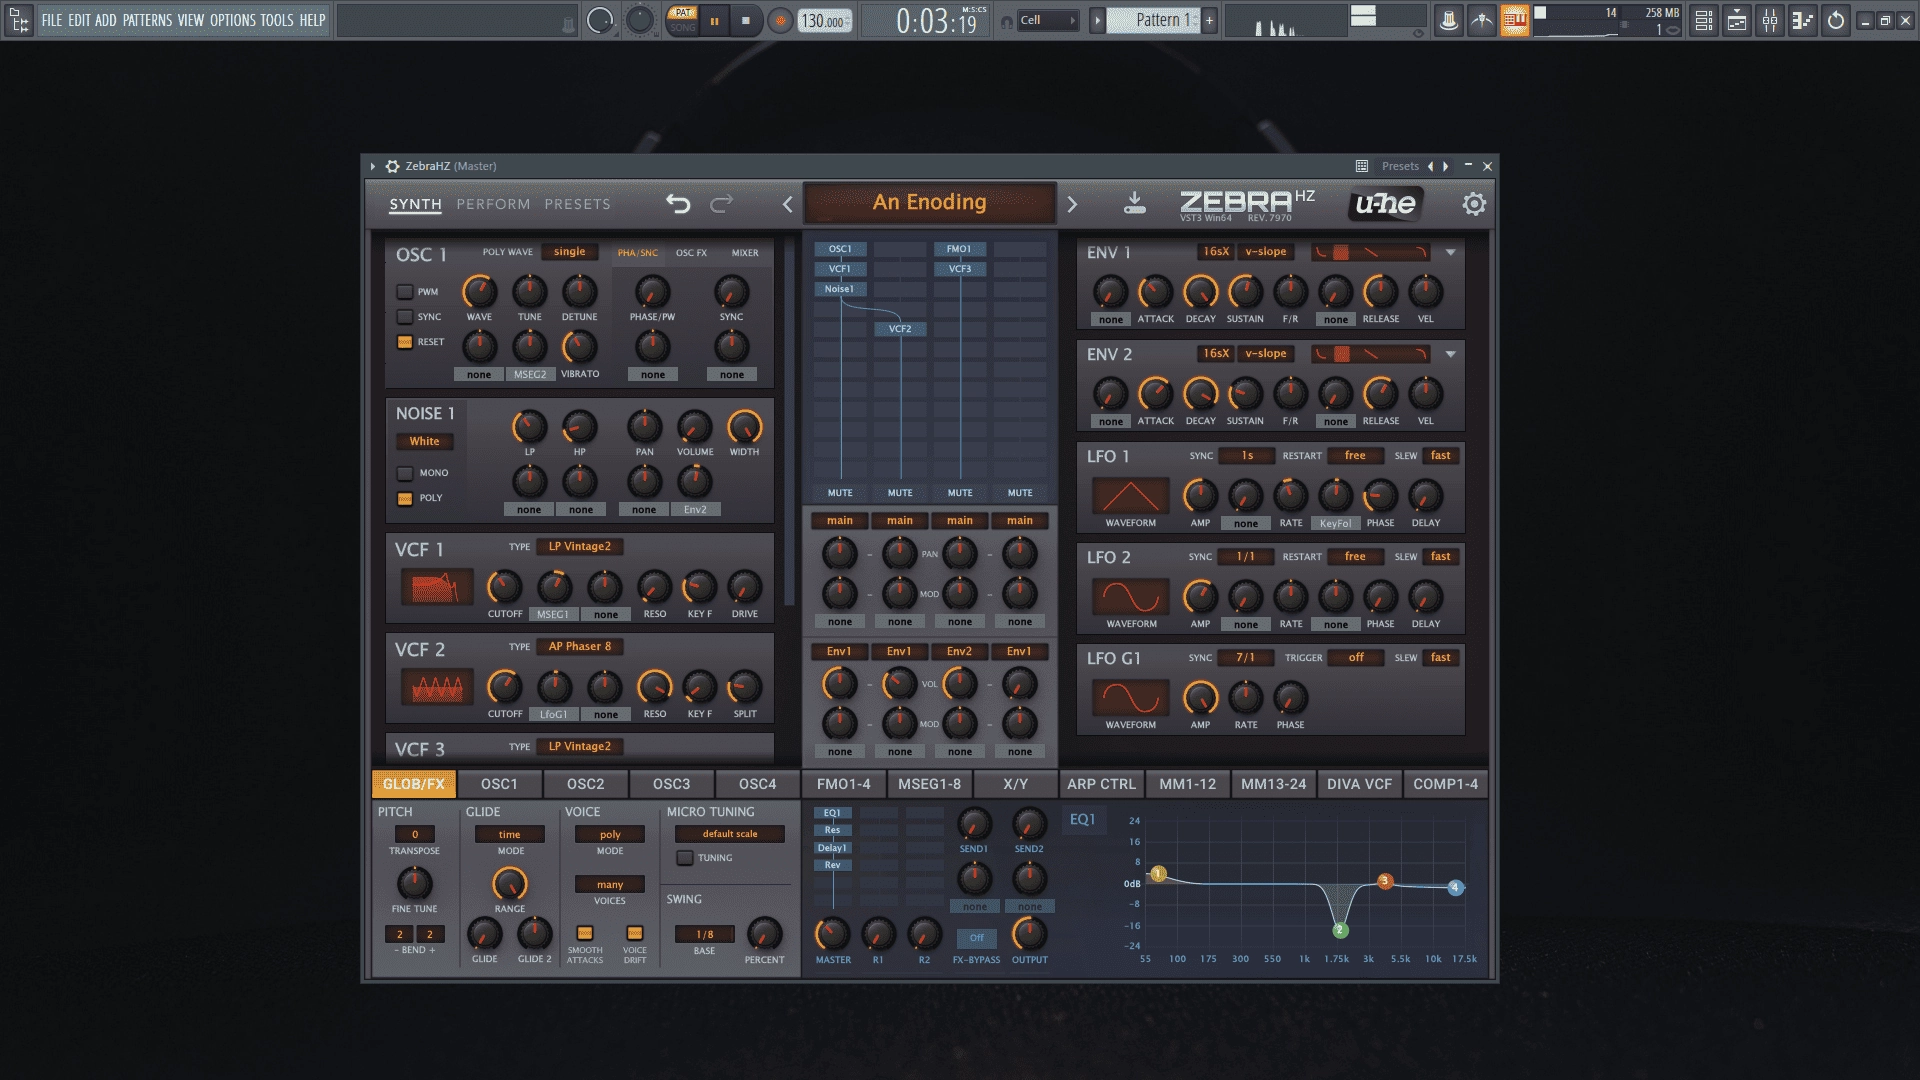
Task: Save preset with download icon
Action: point(1134,203)
